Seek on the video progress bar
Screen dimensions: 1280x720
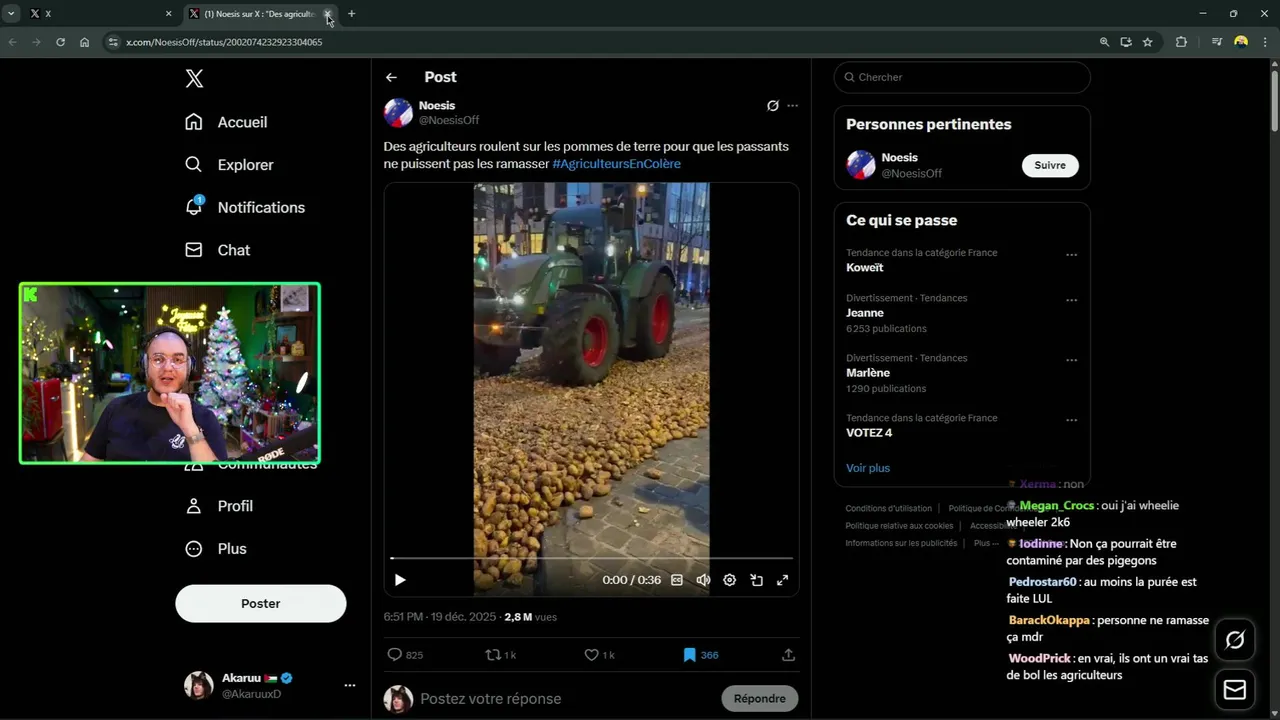(591, 558)
